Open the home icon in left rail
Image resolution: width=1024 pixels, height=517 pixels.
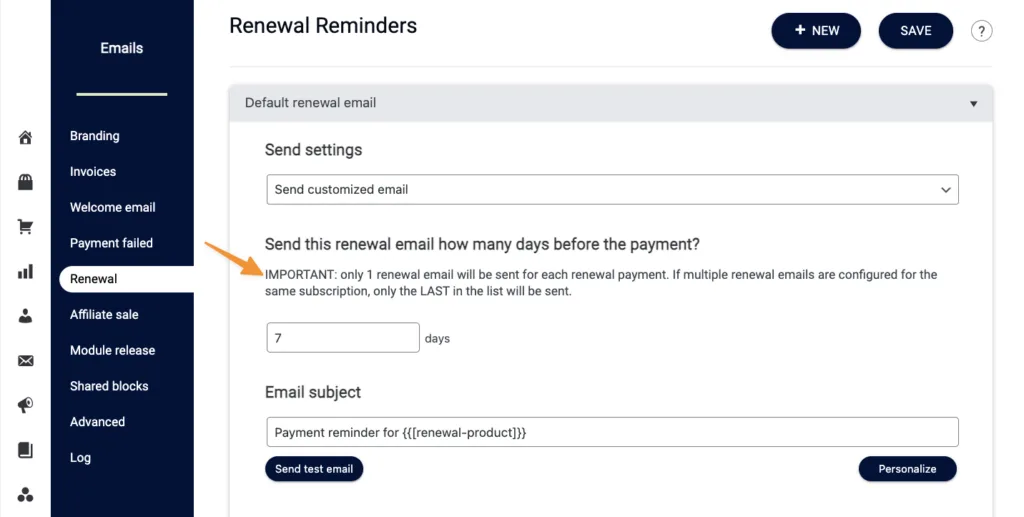pyautogui.click(x=25, y=138)
